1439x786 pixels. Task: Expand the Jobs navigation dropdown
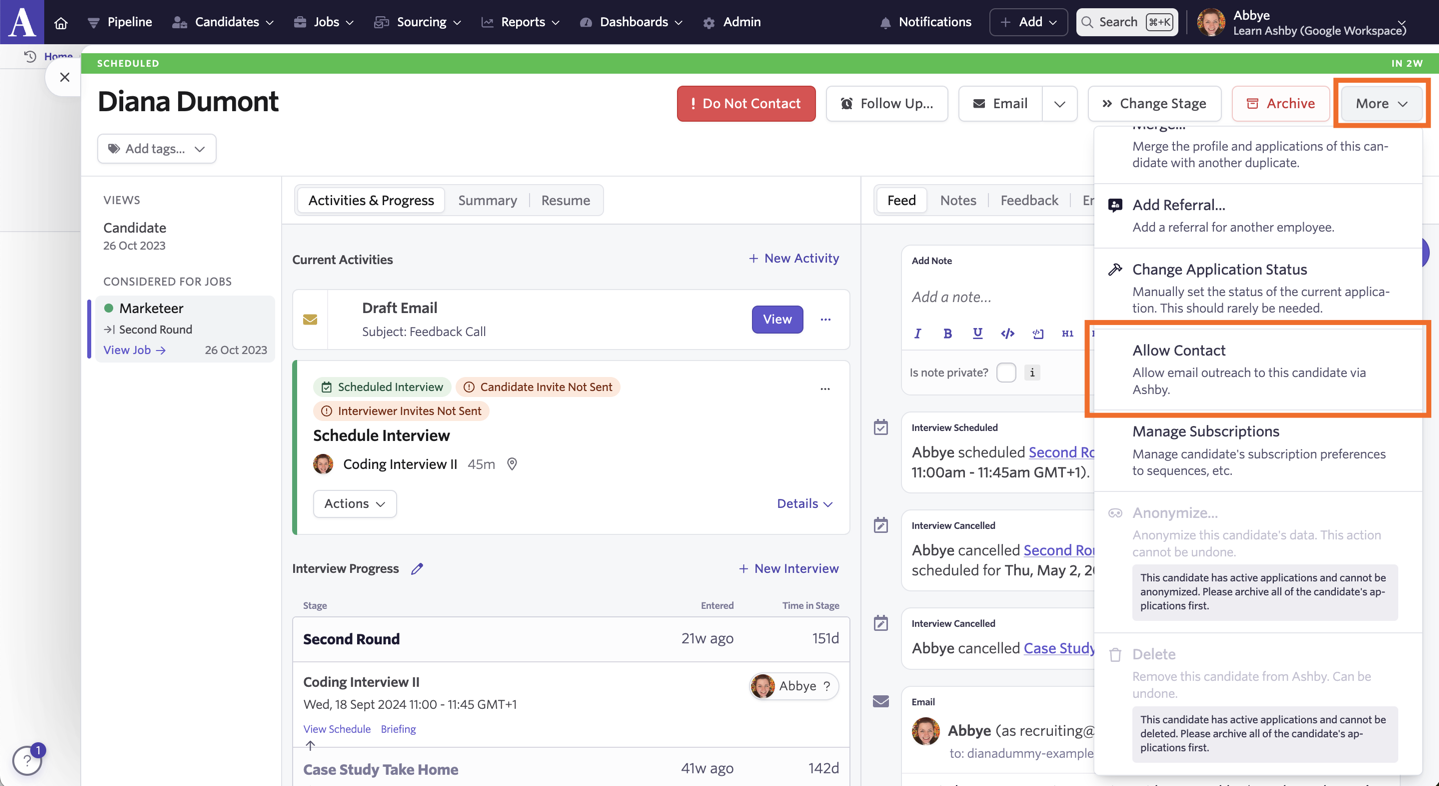[324, 22]
